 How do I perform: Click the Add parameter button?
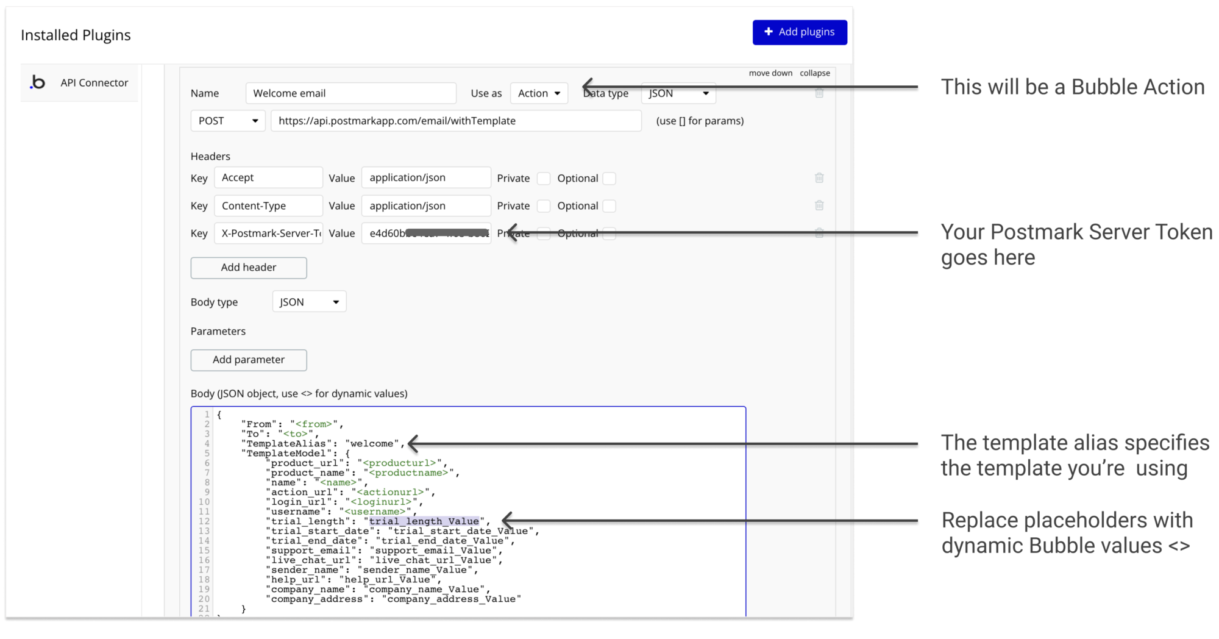click(x=248, y=359)
